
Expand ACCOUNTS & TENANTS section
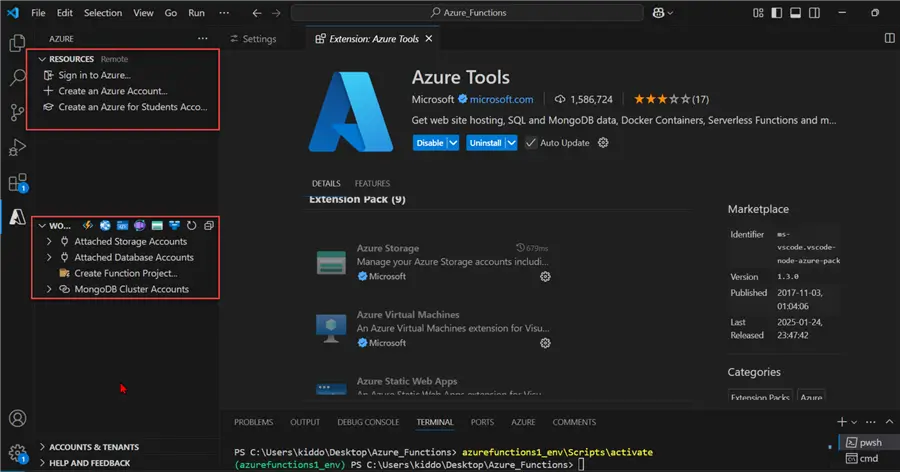click(42, 447)
